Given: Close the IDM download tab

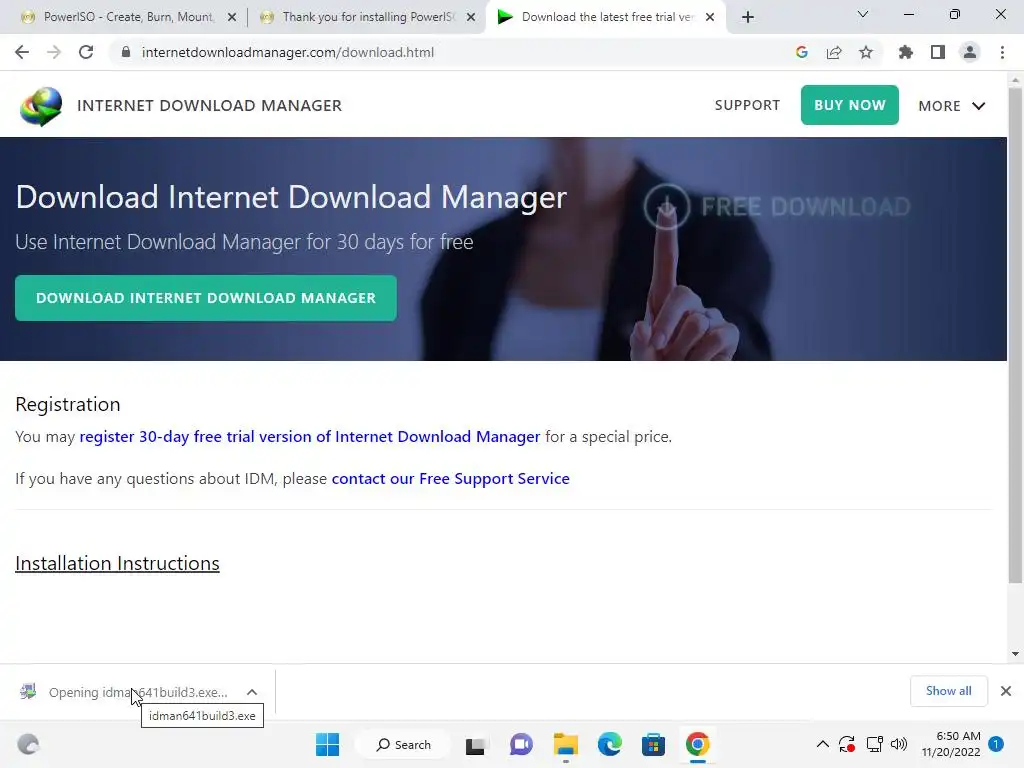Looking at the screenshot, I should coord(710,17).
